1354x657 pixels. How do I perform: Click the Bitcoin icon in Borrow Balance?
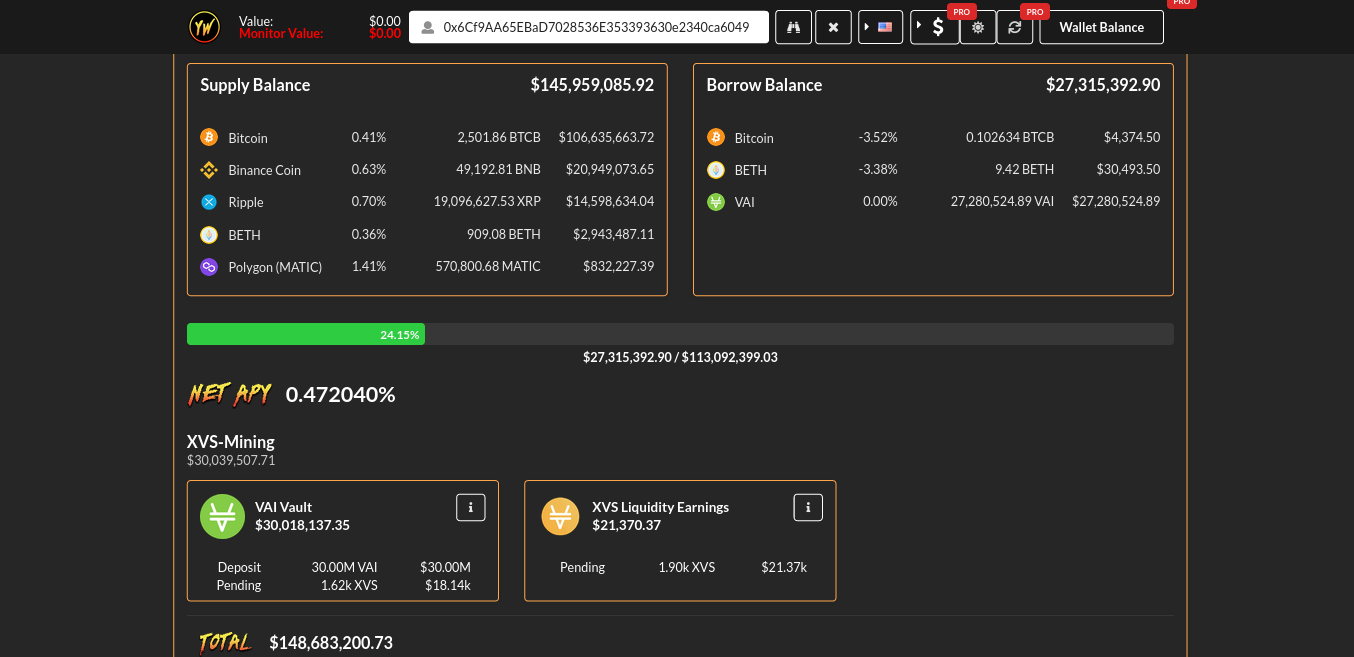[716, 137]
